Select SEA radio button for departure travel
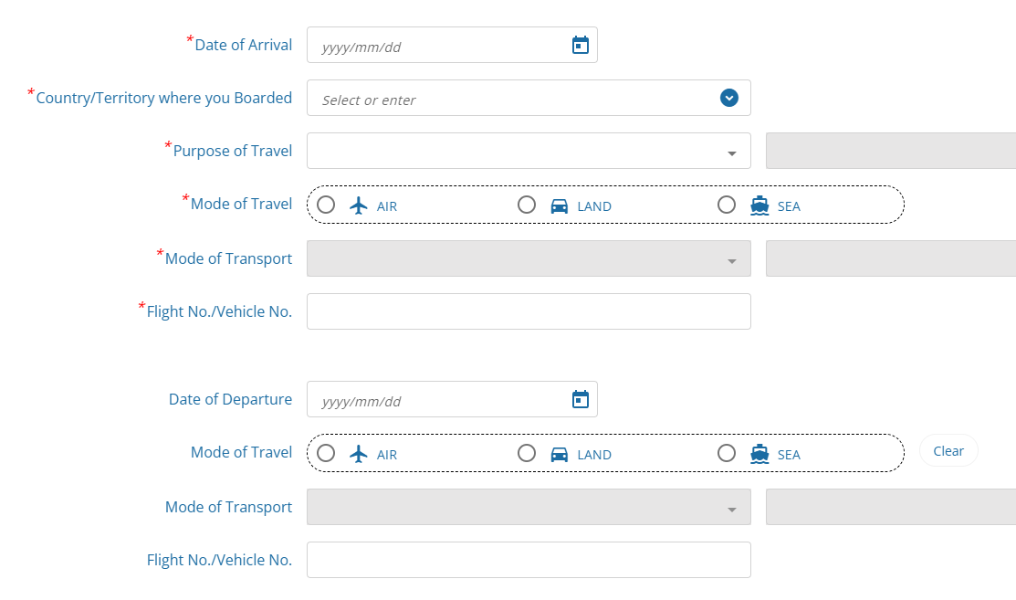The height and width of the screenshot is (600, 1016). click(726, 453)
